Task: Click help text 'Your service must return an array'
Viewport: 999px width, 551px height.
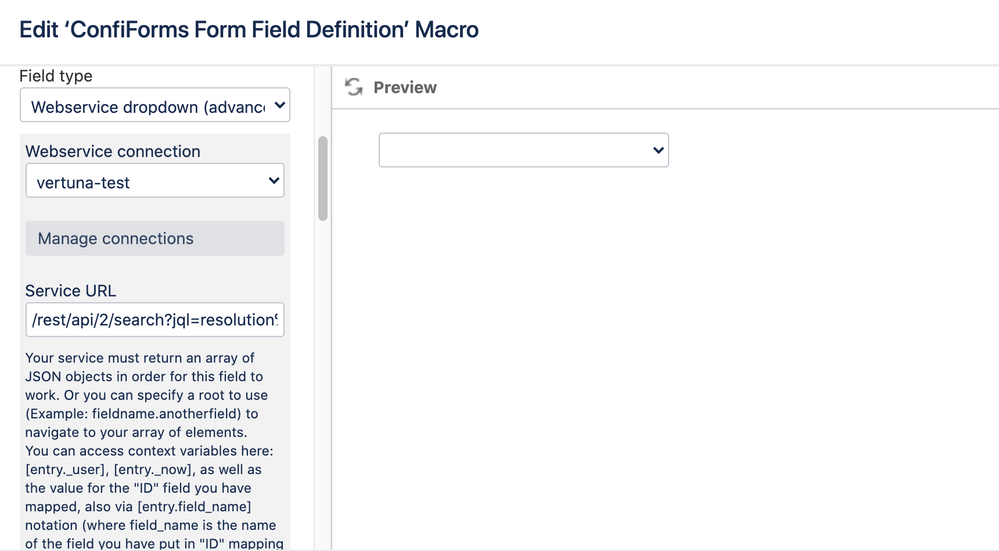Action: 140,358
